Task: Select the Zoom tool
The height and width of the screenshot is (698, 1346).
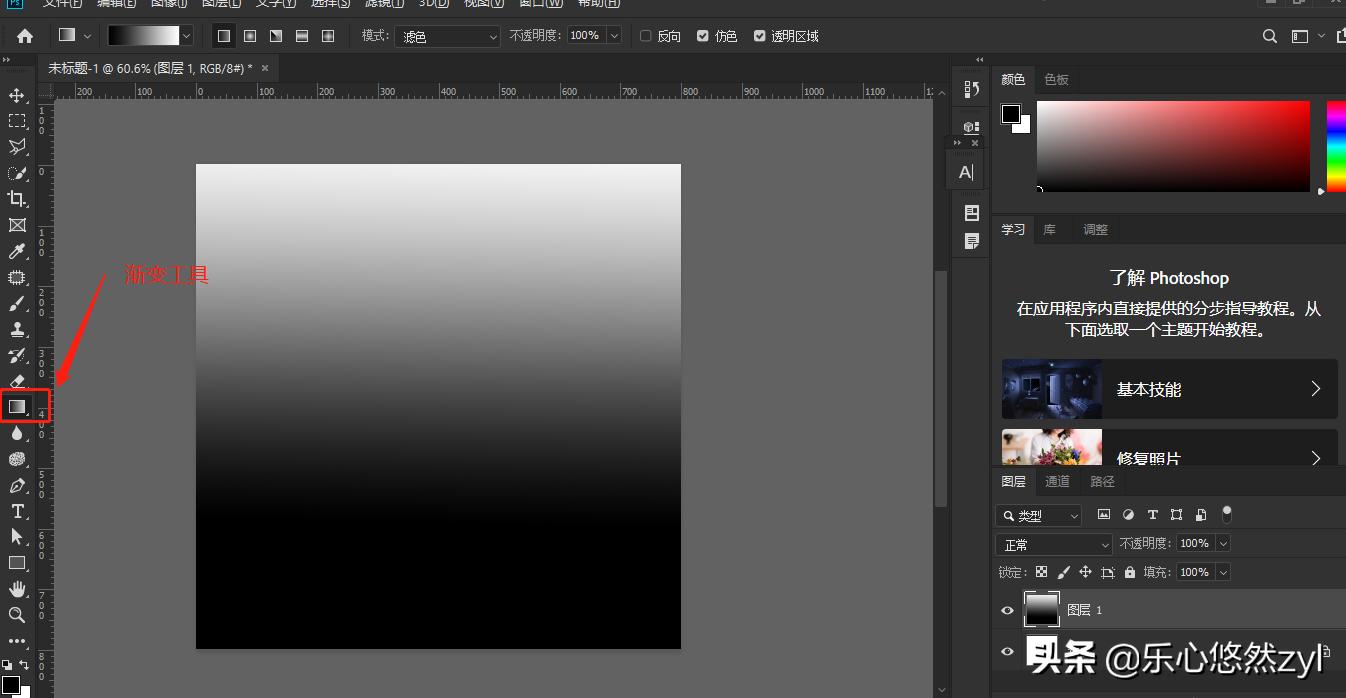Action: [x=17, y=615]
